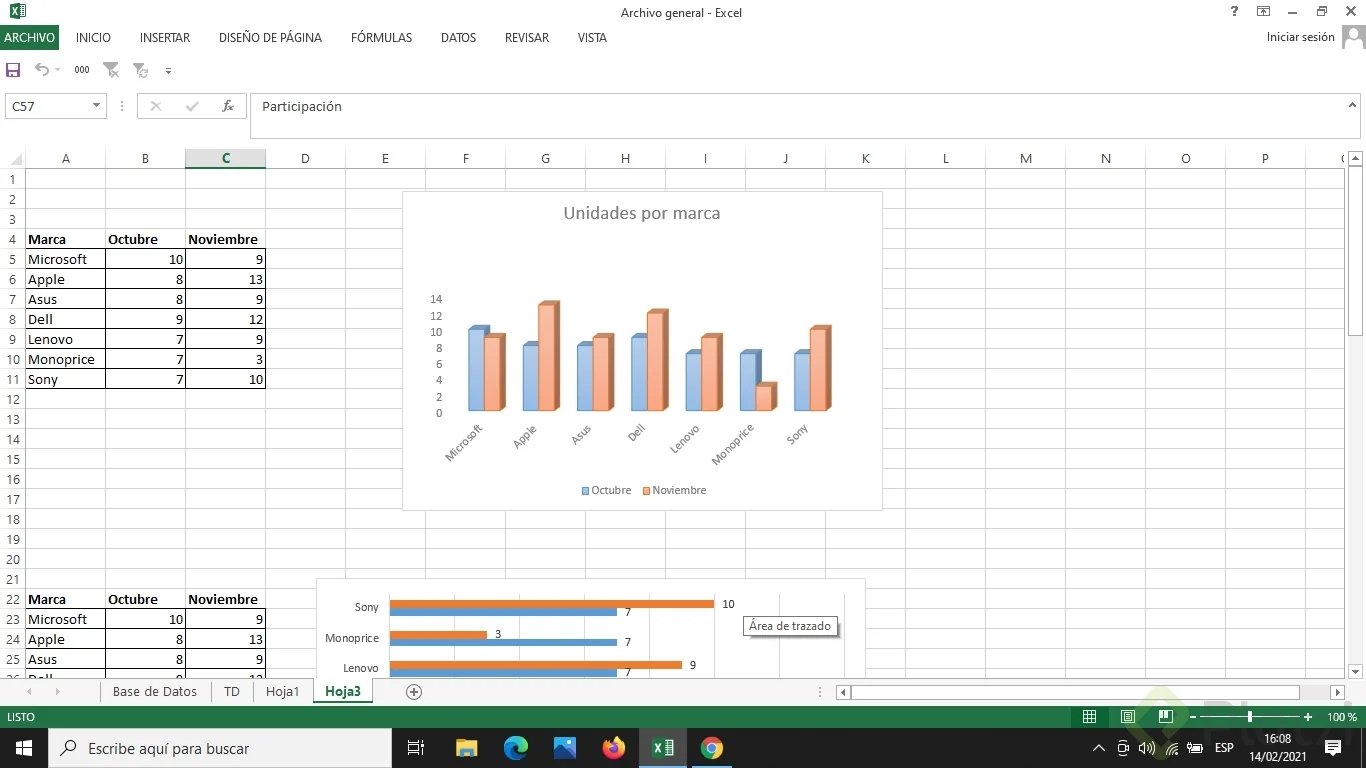Image resolution: width=1366 pixels, height=768 pixels.
Task: Launch Firefox from the taskbar
Action: (613, 748)
